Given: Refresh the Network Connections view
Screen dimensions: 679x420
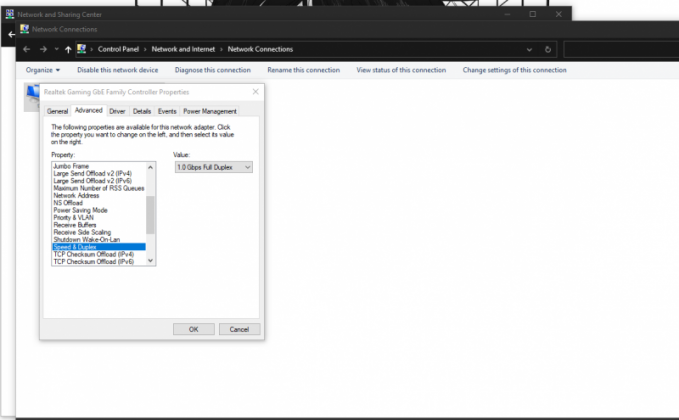Looking at the screenshot, I should pyautogui.click(x=548, y=49).
